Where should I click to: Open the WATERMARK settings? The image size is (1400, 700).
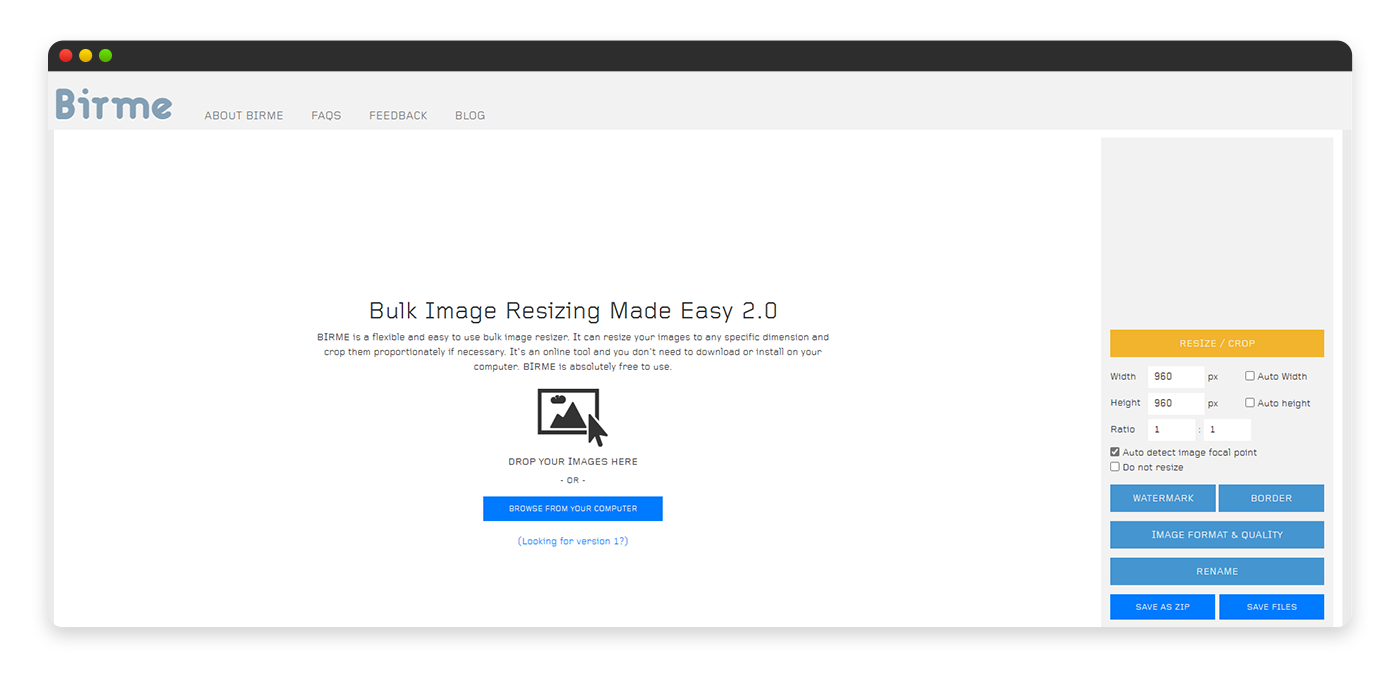coord(1163,498)
